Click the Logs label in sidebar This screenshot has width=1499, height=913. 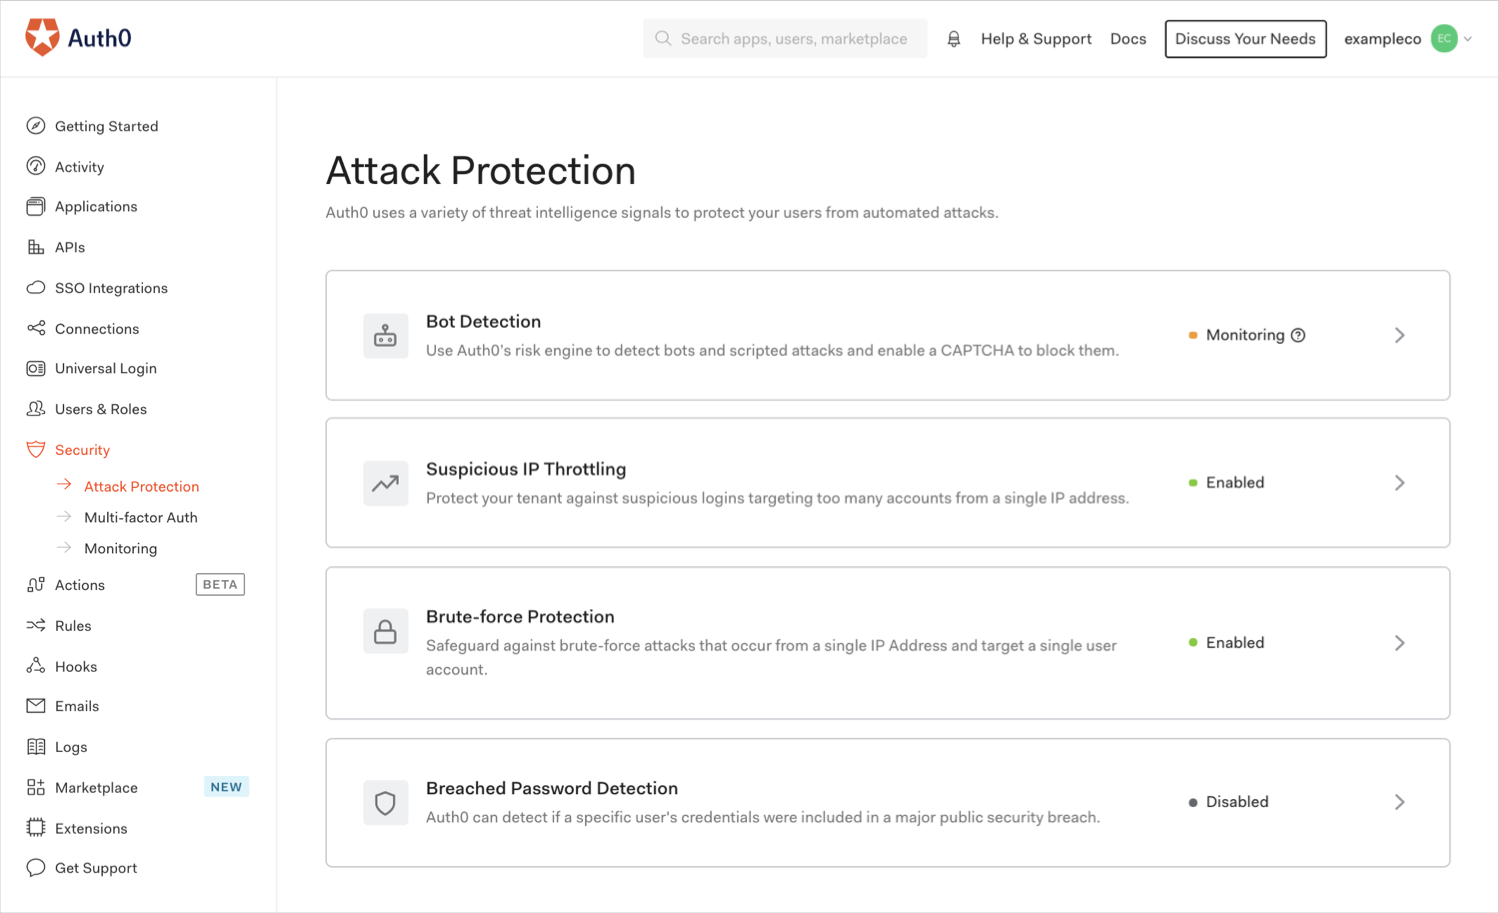71,747
